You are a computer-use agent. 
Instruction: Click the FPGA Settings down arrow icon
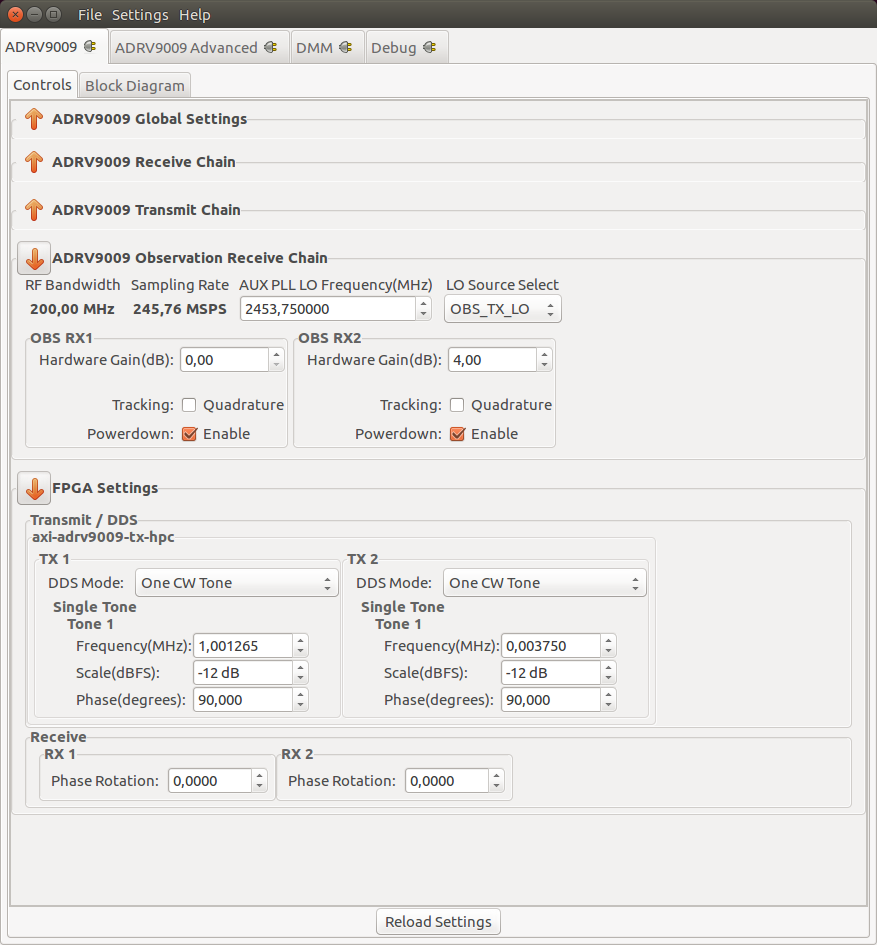[33, 488]
